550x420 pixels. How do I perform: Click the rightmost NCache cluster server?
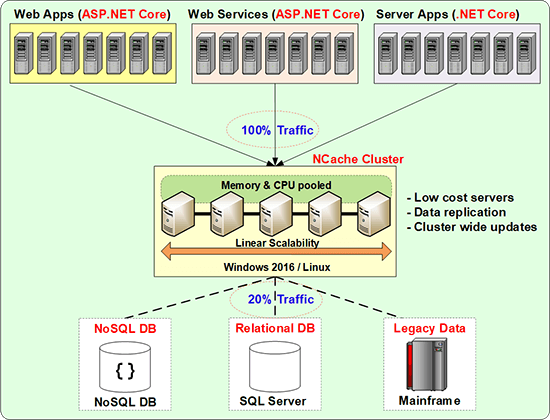pos(374,214)
